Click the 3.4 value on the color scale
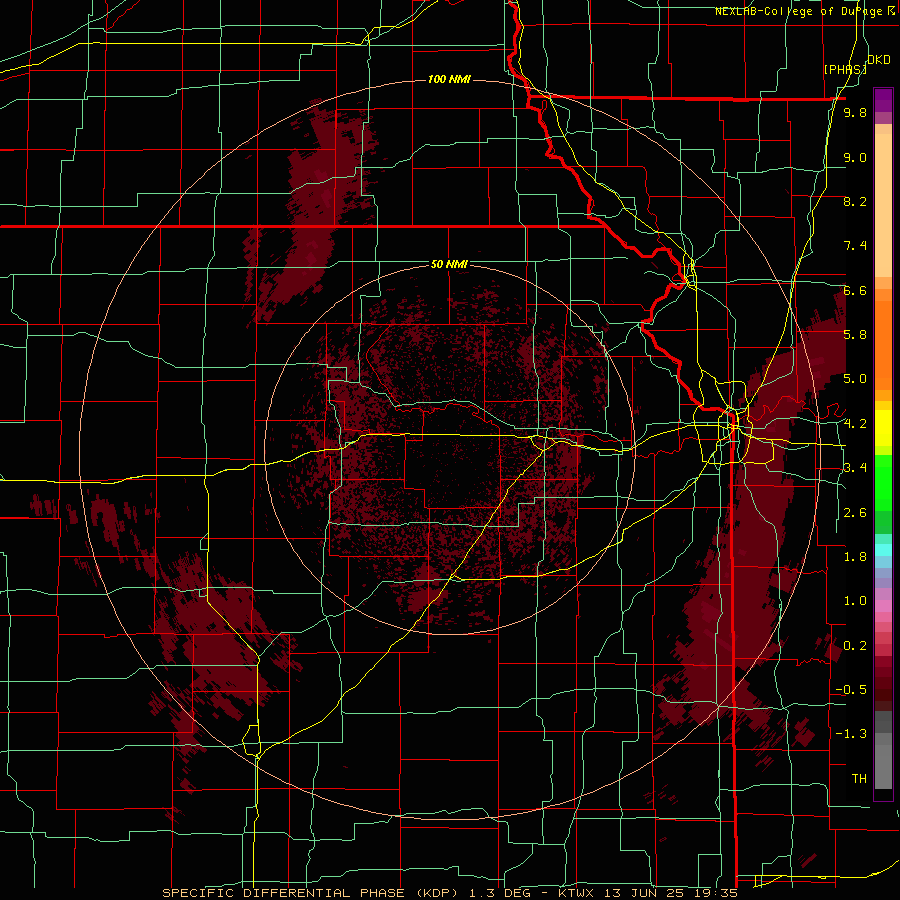Viewport: 900px width, 900px height. pos(855,468)
